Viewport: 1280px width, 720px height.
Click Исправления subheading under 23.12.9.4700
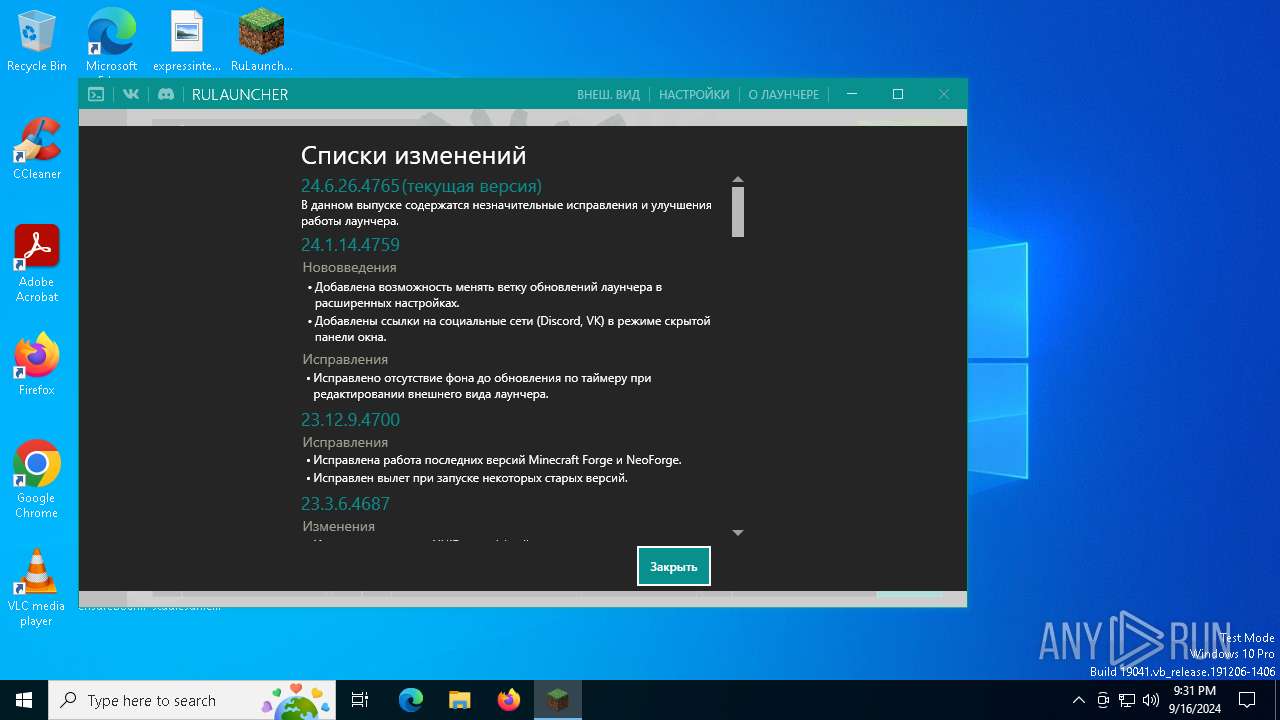[x=345, y=443]
